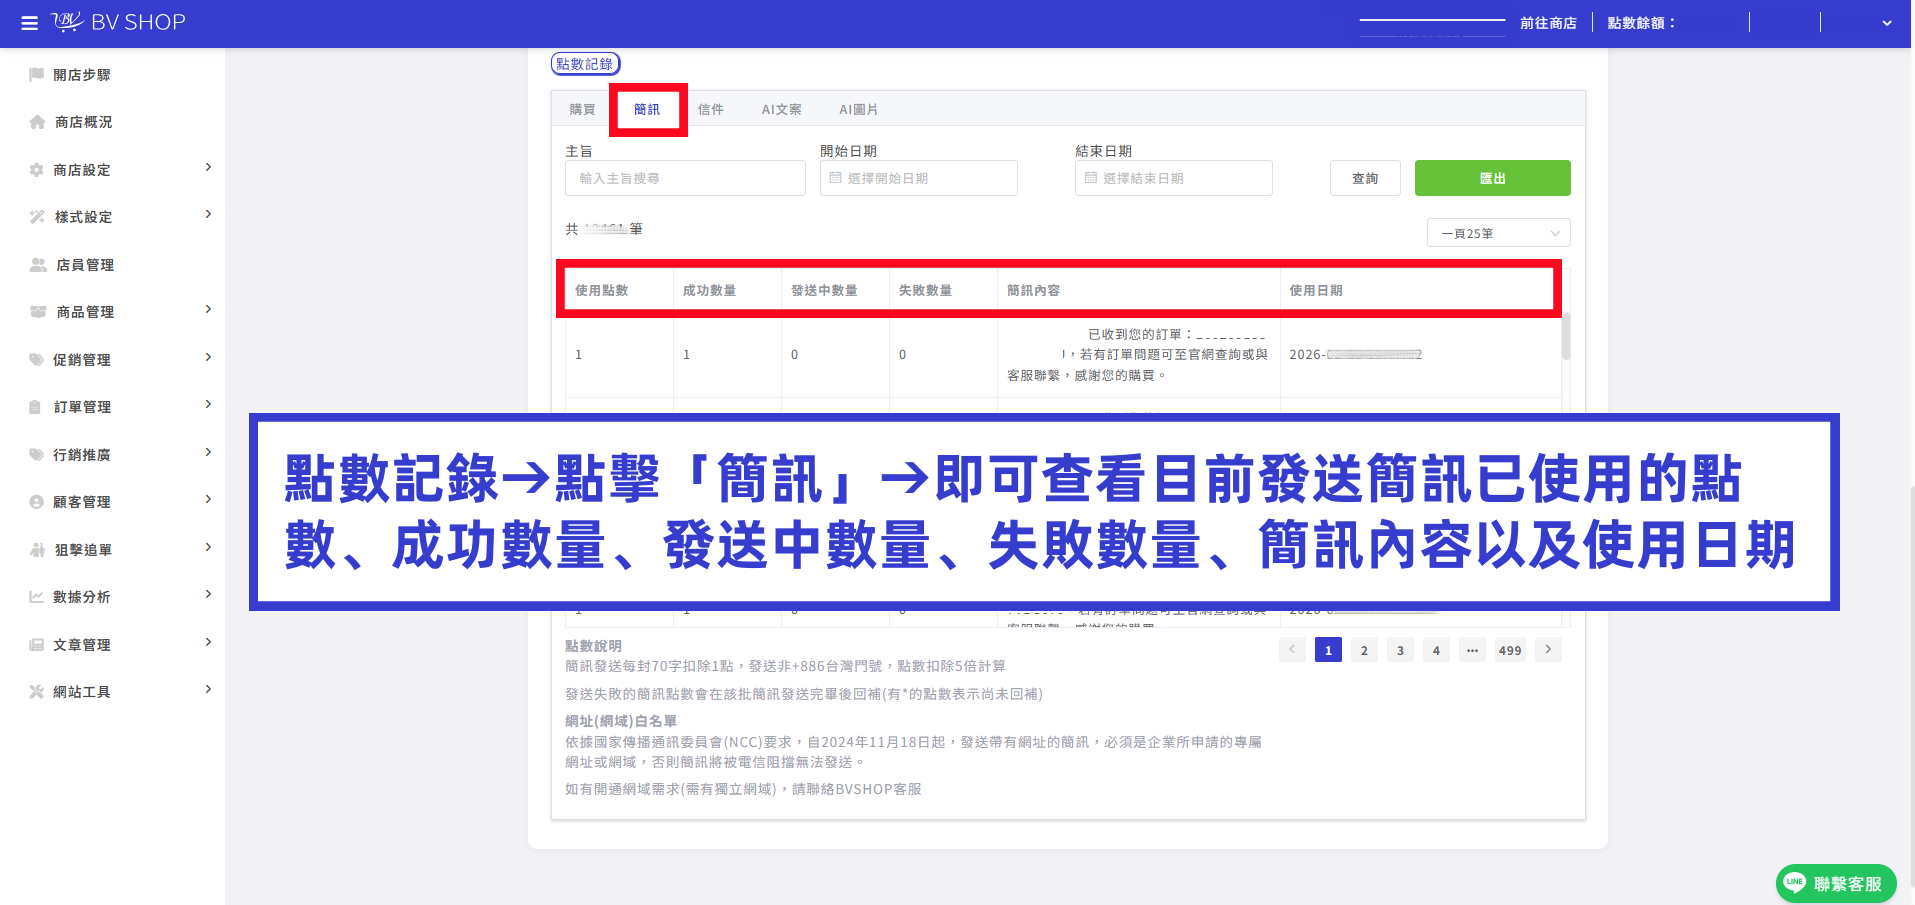This screenshot has height=905, width=1915.
Task: Click the 狙擊追單 icon
Action: 37,550
